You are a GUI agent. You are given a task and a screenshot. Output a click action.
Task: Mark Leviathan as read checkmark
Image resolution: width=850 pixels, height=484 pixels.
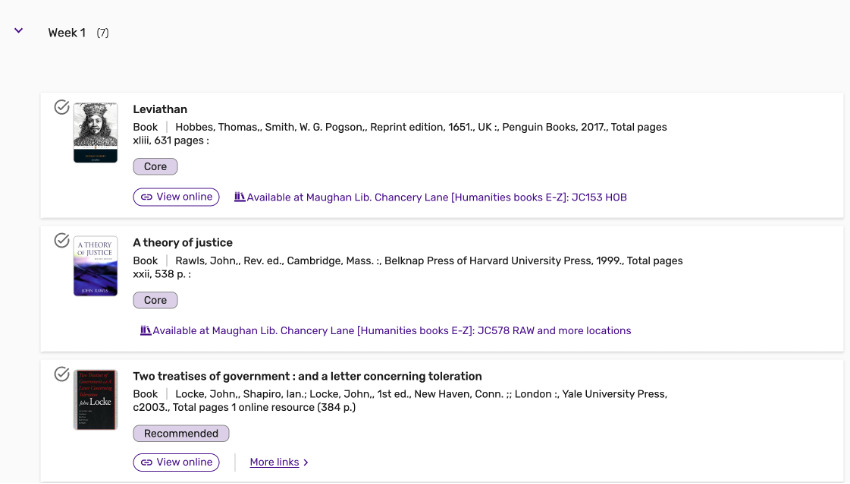coord(62,107)
